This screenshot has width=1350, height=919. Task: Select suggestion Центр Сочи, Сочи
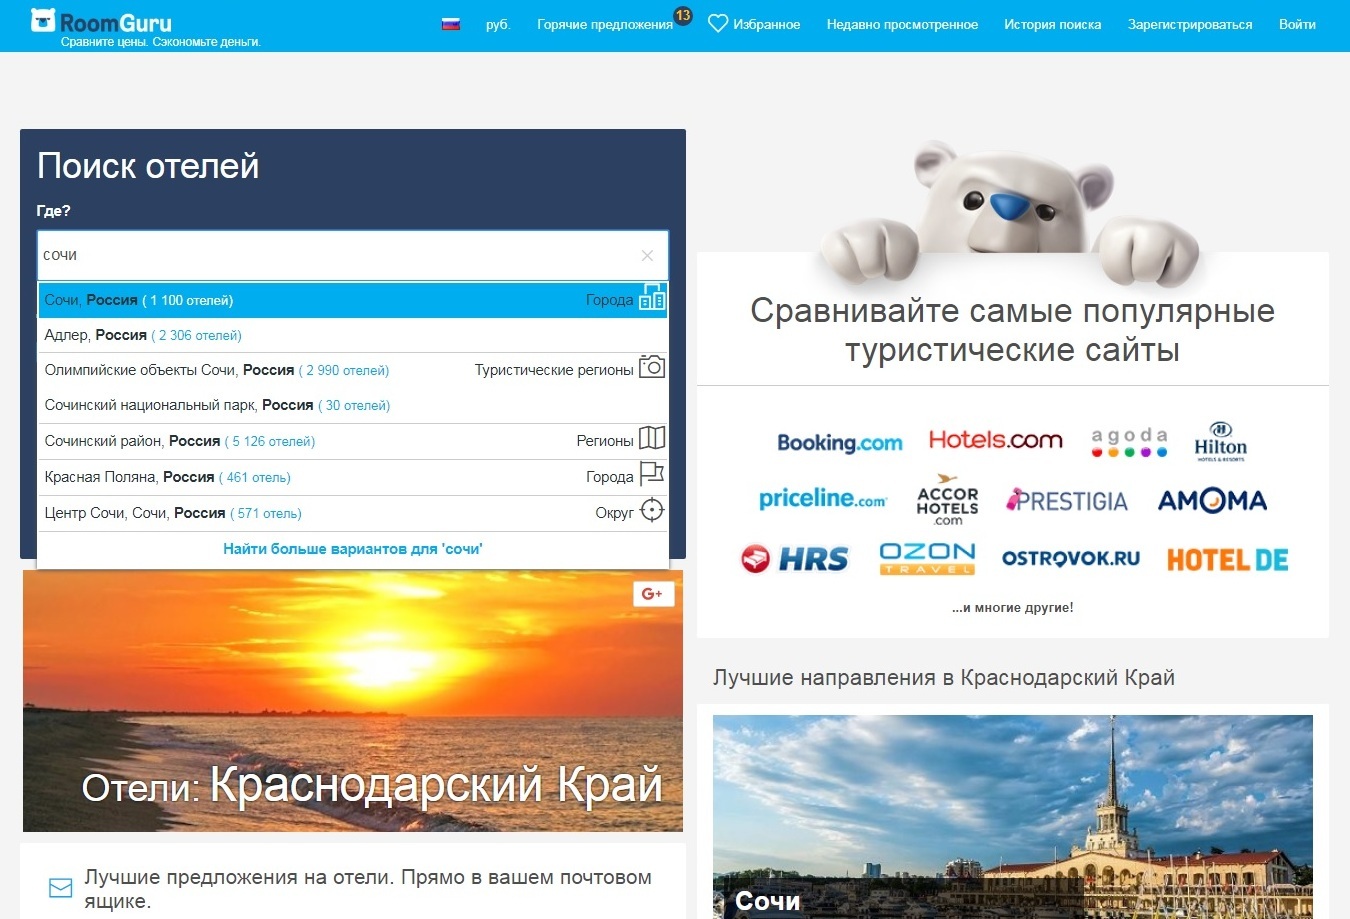(353, 513)
